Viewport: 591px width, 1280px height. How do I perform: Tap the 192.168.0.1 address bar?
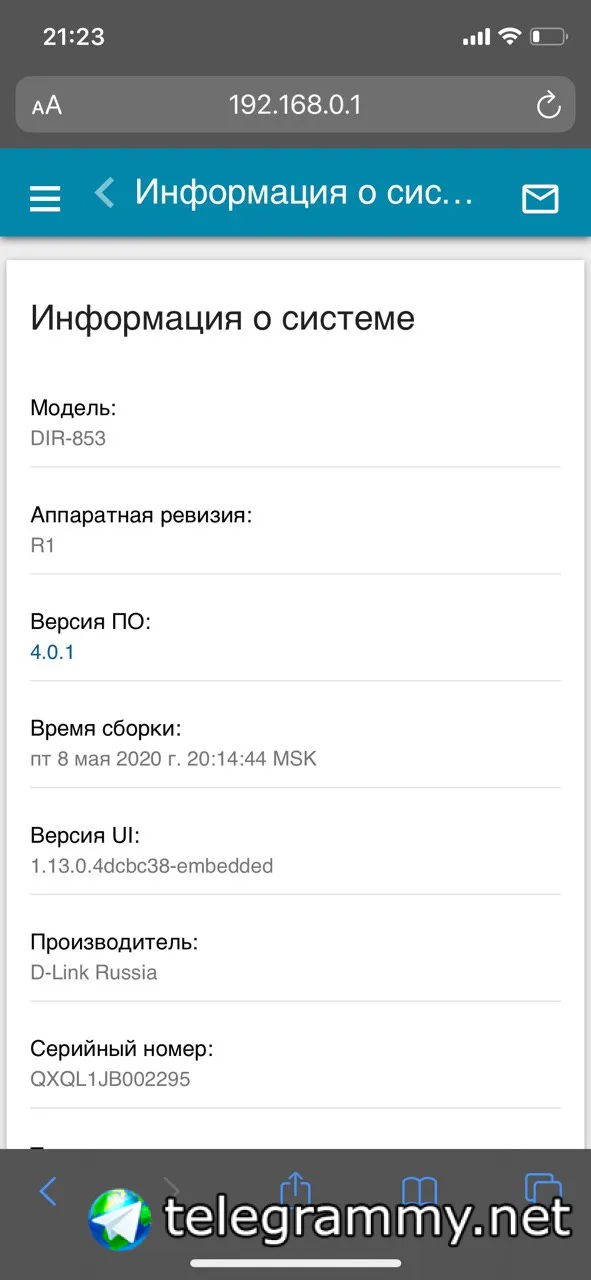pos(295,105)
